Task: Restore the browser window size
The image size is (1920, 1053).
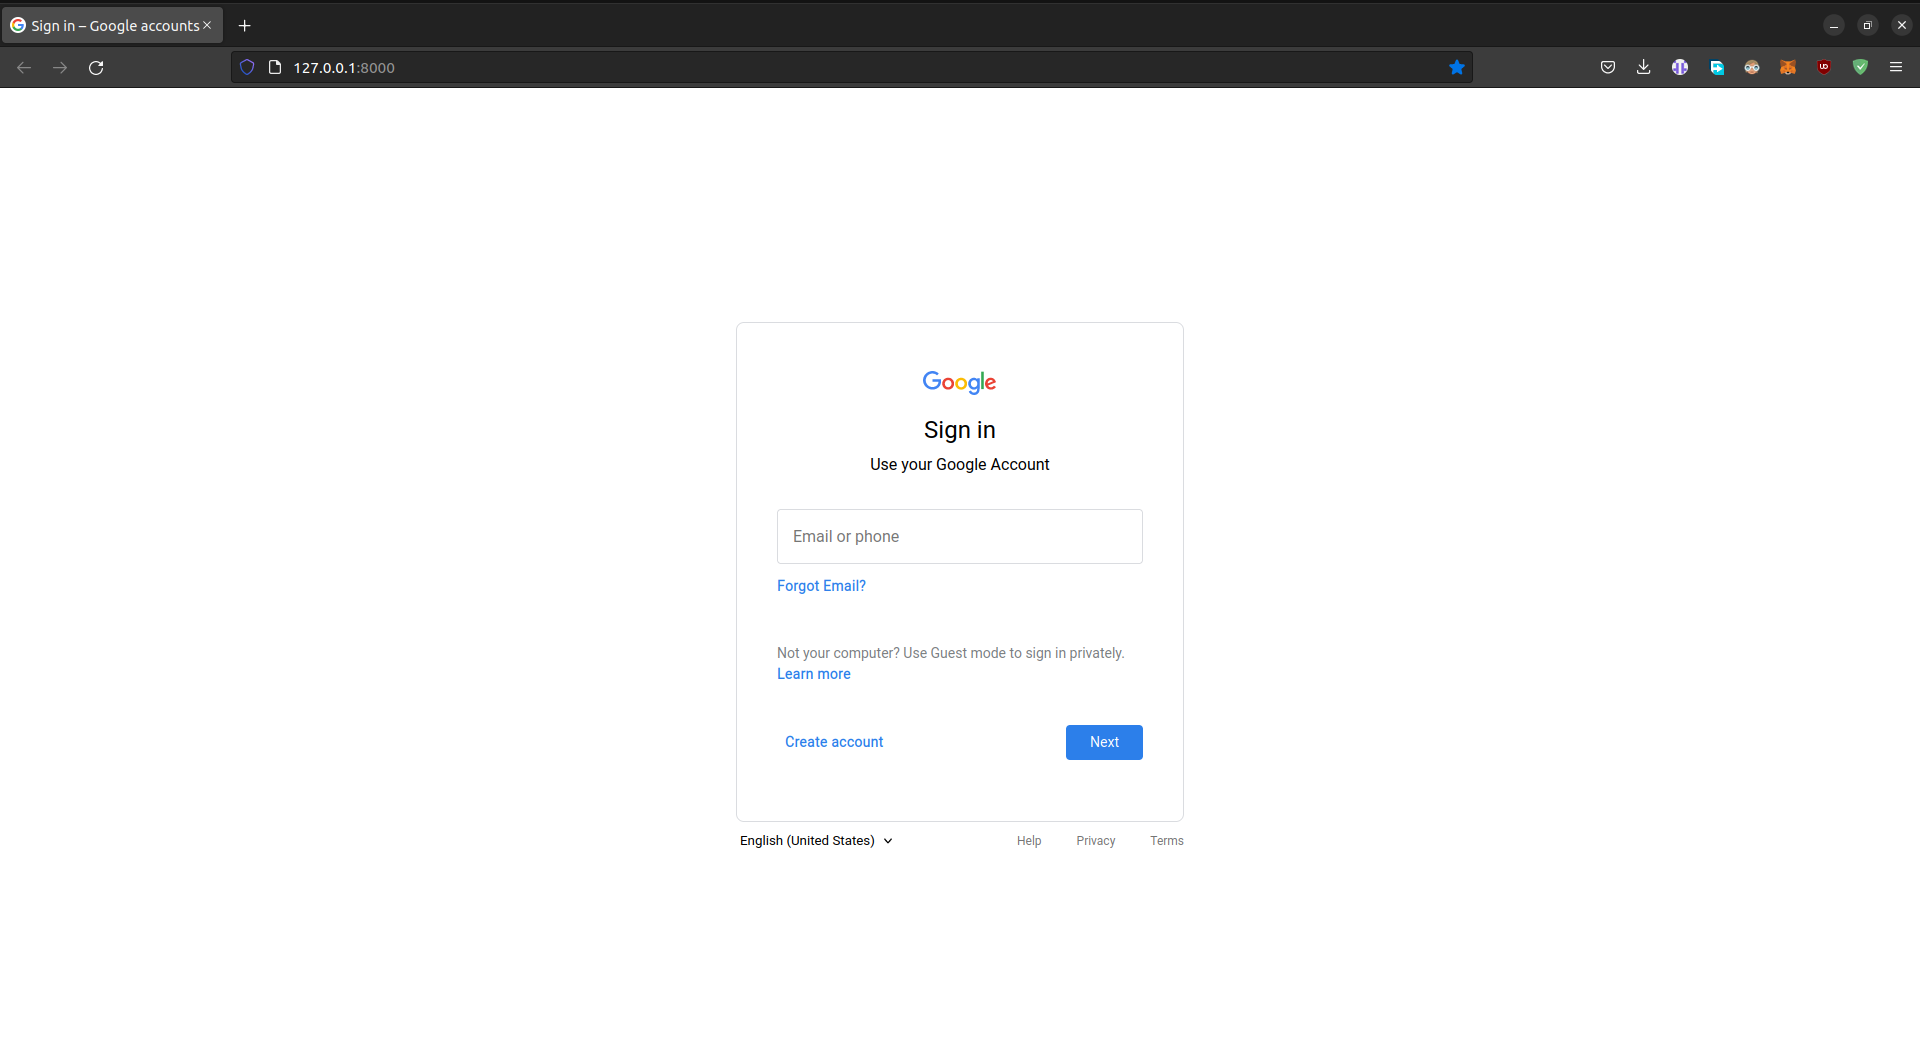Action: click(1867, 25)
